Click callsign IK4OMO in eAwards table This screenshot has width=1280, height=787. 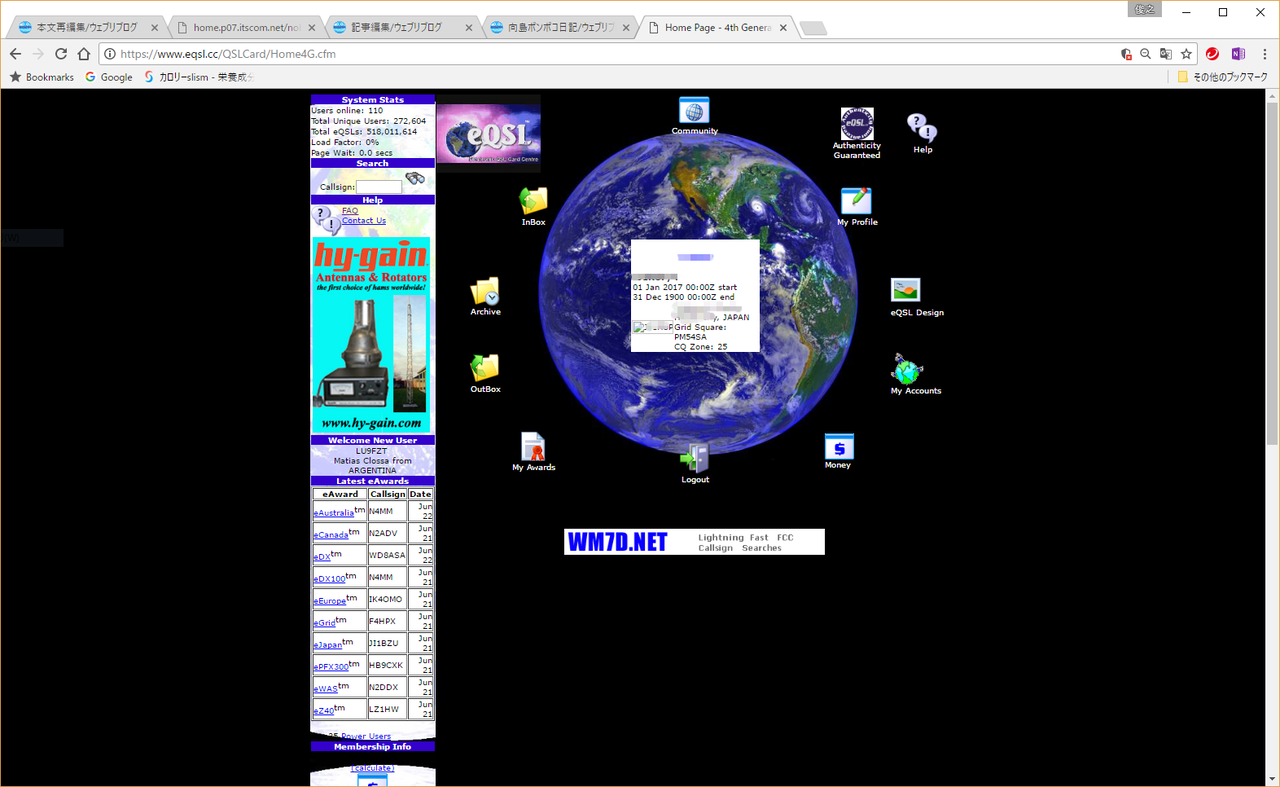click(387, 599)
